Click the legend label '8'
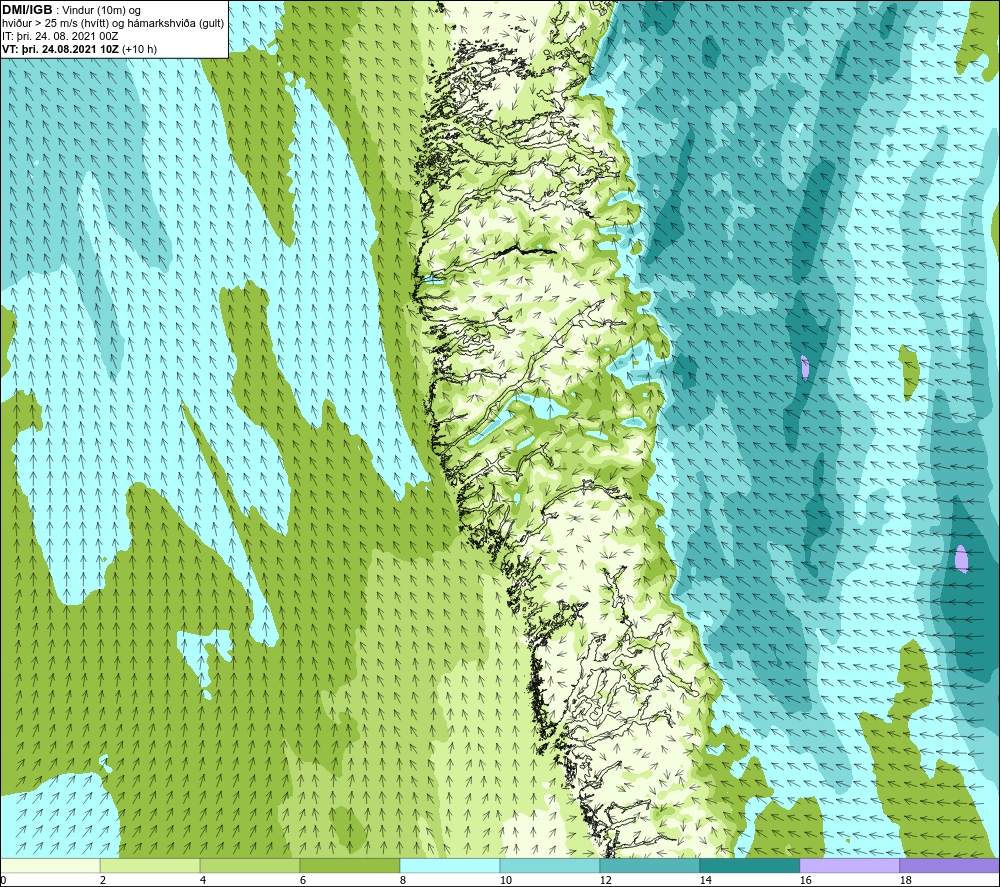This screenshot has height=887, width=1000. point(402,880)
